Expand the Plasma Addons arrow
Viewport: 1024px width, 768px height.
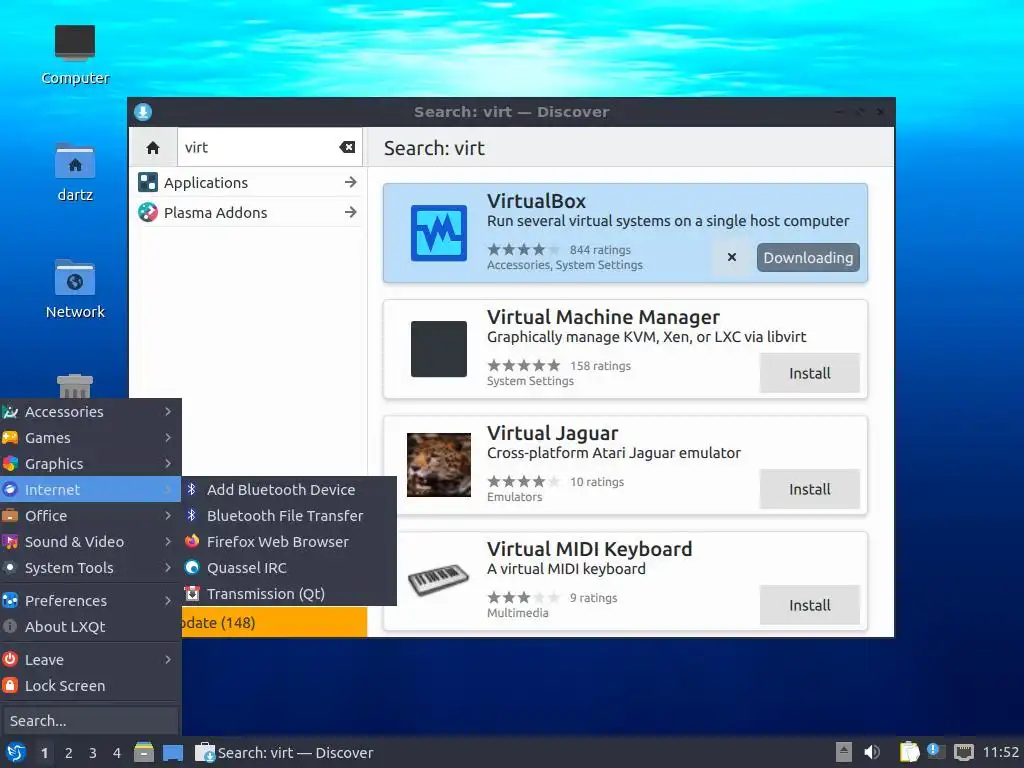350,212
